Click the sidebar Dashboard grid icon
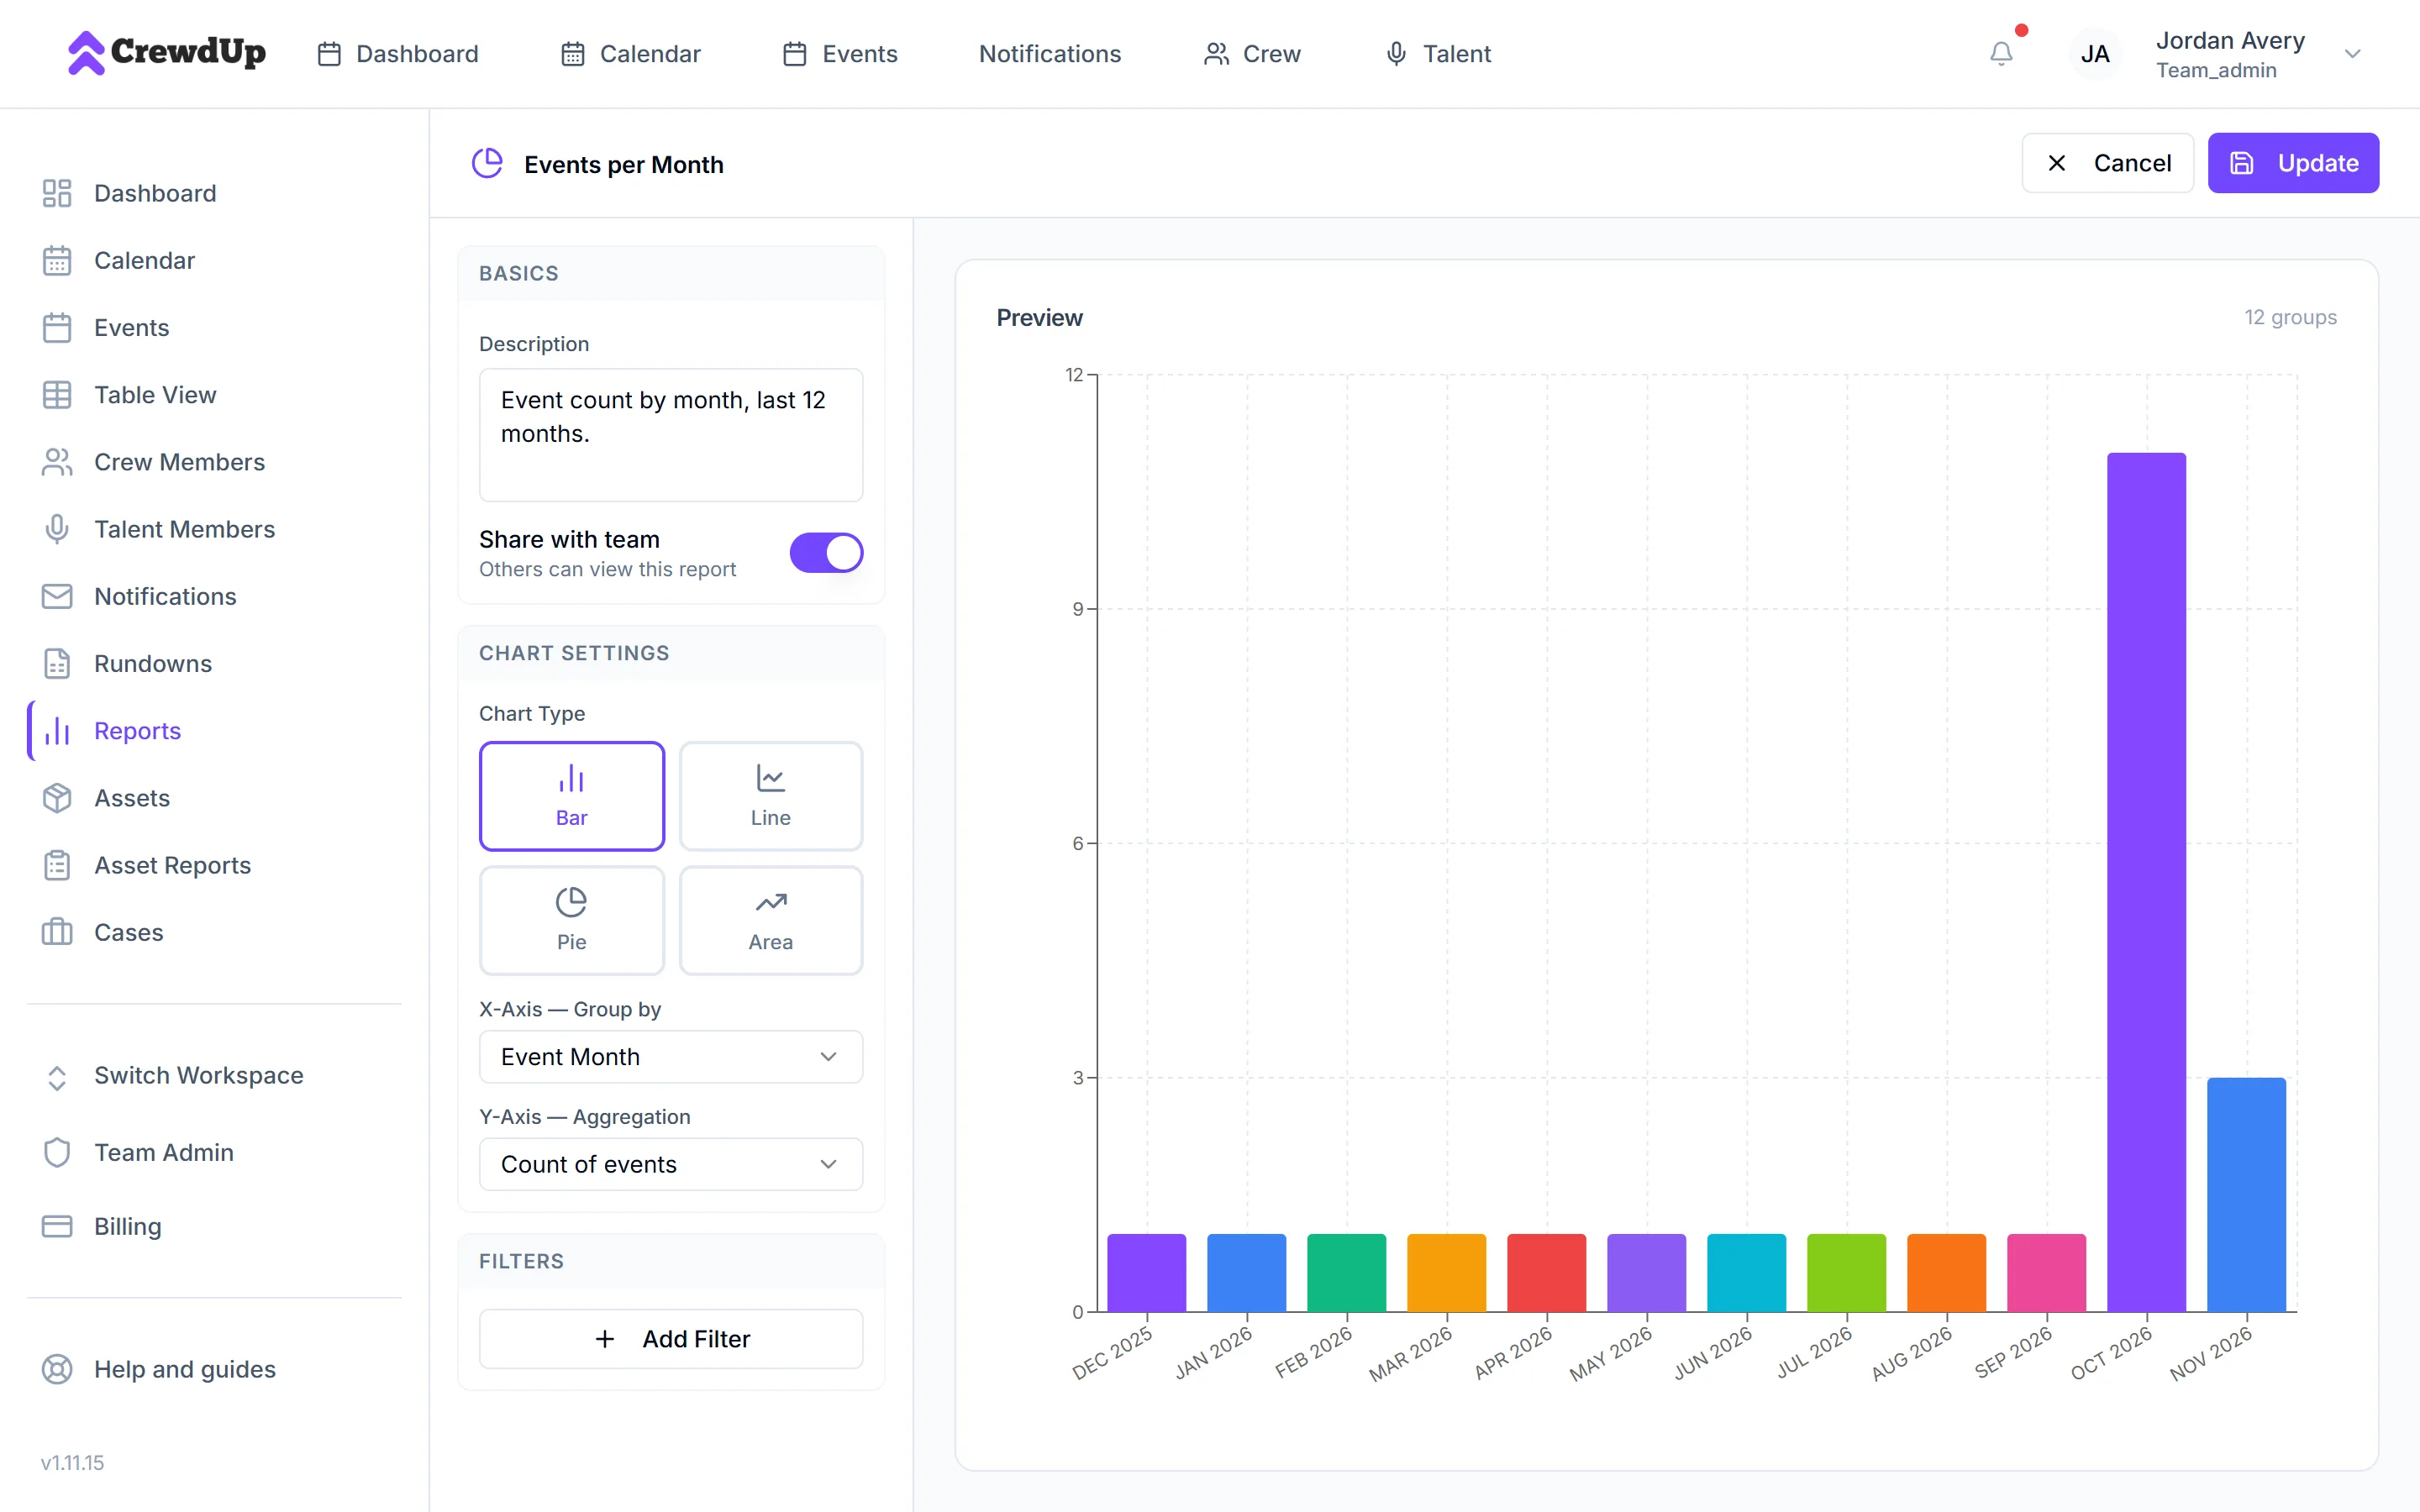The width and height of the screenshot is (2420, 1512). (x=57, y=193)
